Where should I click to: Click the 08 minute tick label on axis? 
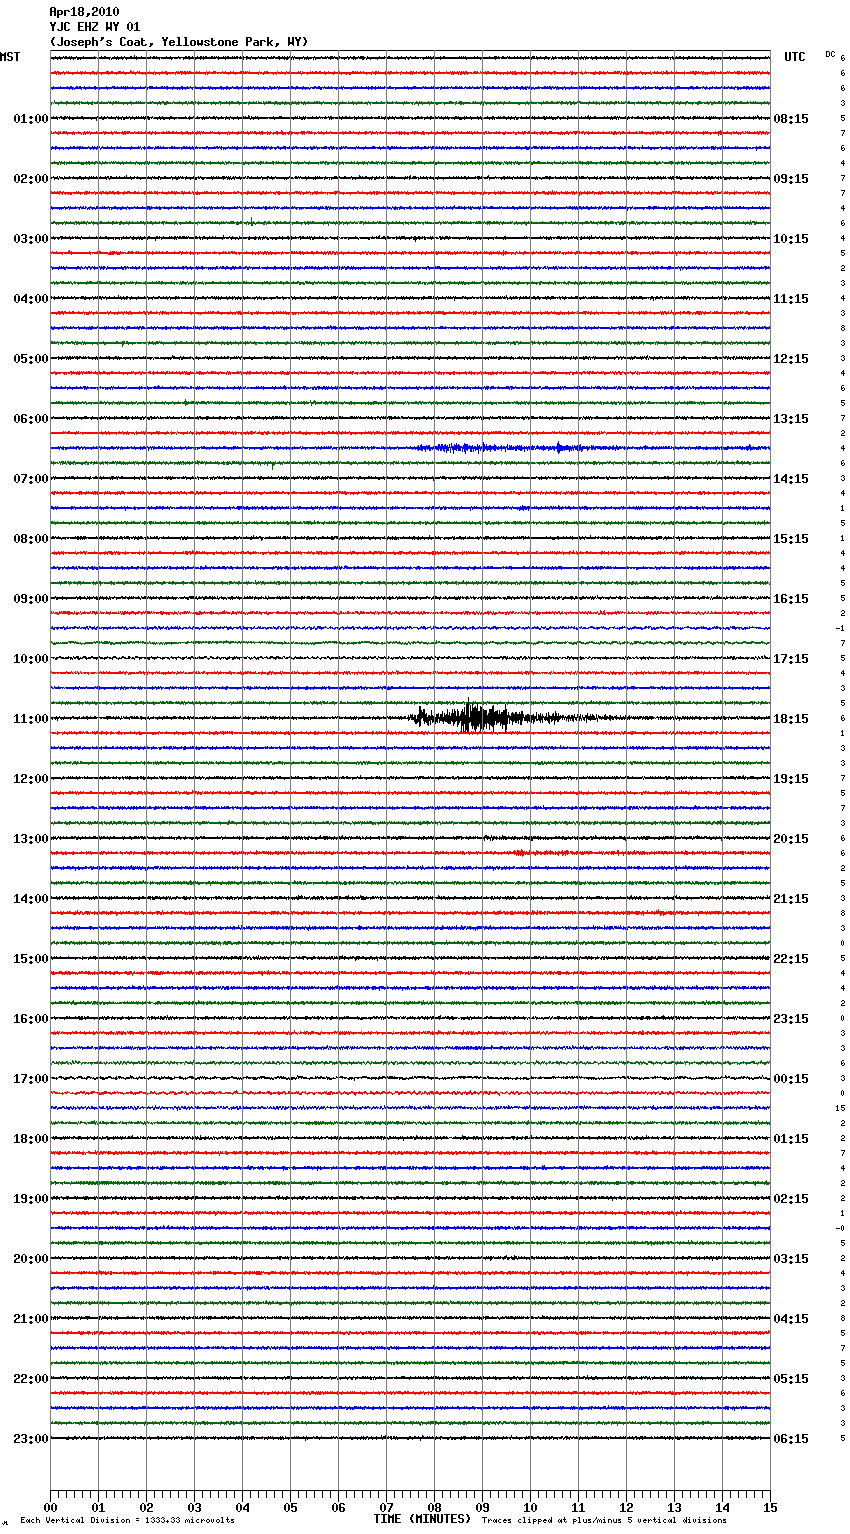(x=434, y=1507)
